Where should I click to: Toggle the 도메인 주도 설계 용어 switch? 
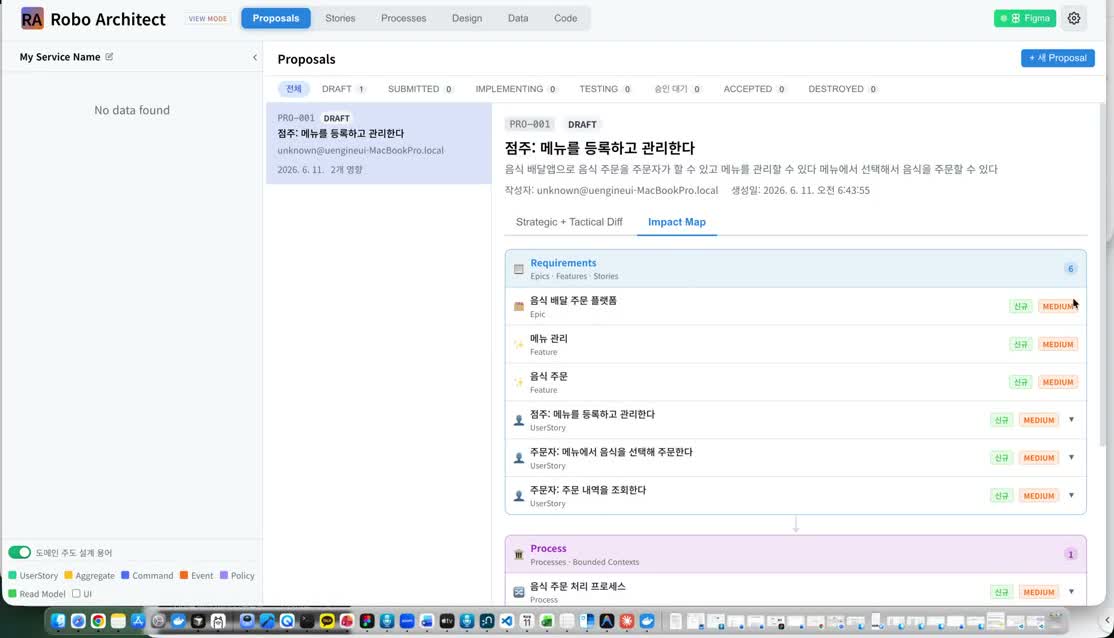point(19,552)
